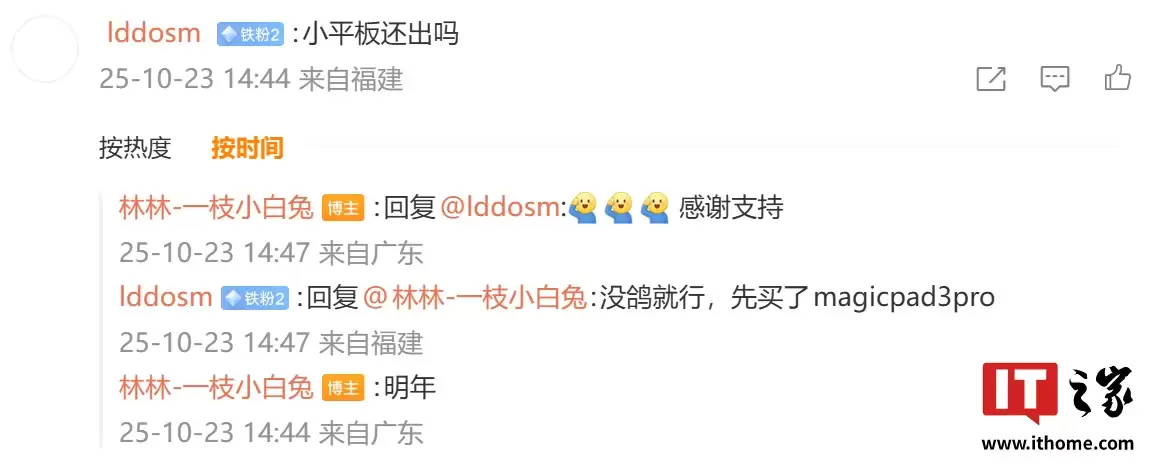
Task: Click the lddosm username in the magicpad3pro reply
Action: pos(165,298)
